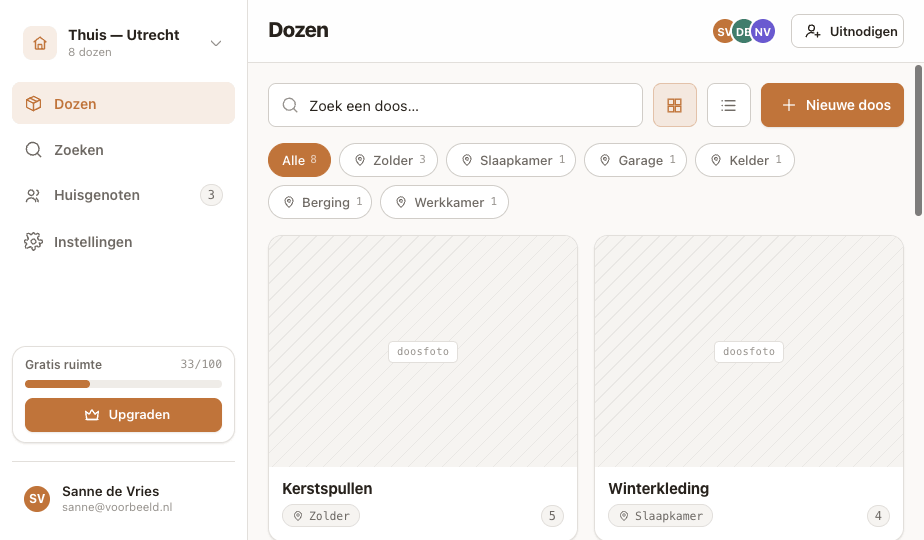
Task: Switch to grid view
Action: (x=675, y=105)
